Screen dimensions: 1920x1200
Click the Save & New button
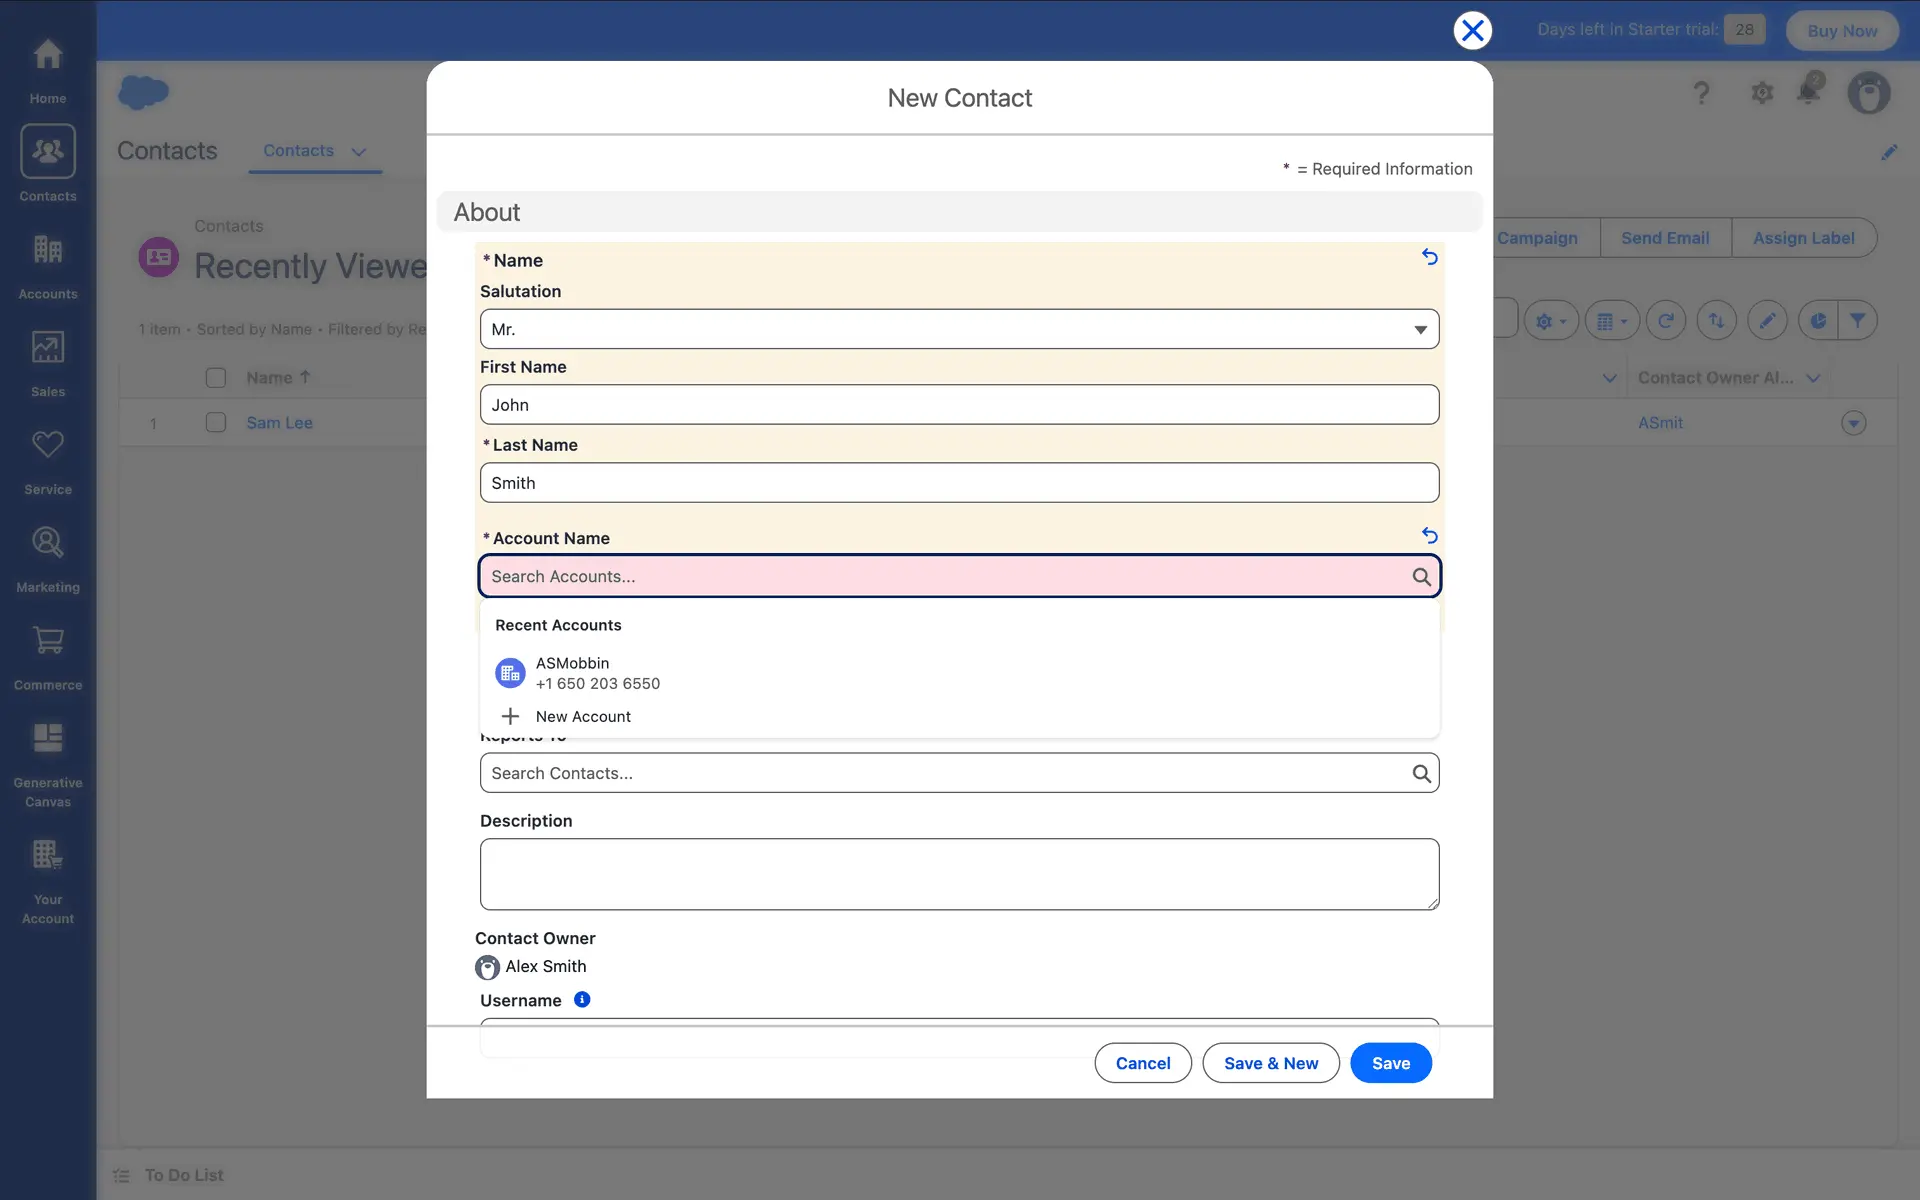click(1270, 1063)
